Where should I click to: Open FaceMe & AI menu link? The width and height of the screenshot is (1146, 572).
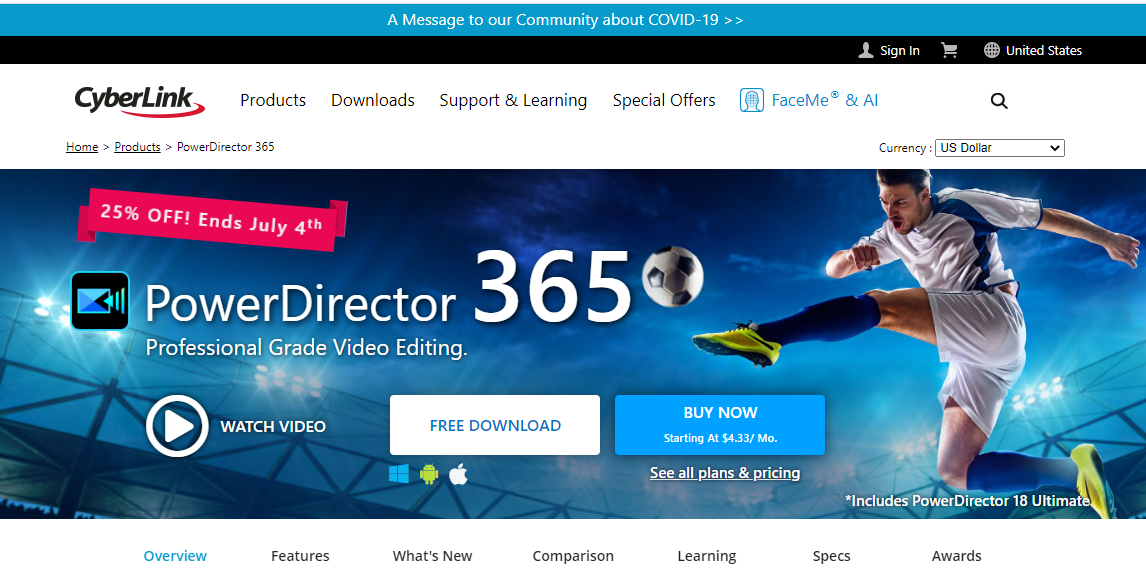[x=825, y=100]
